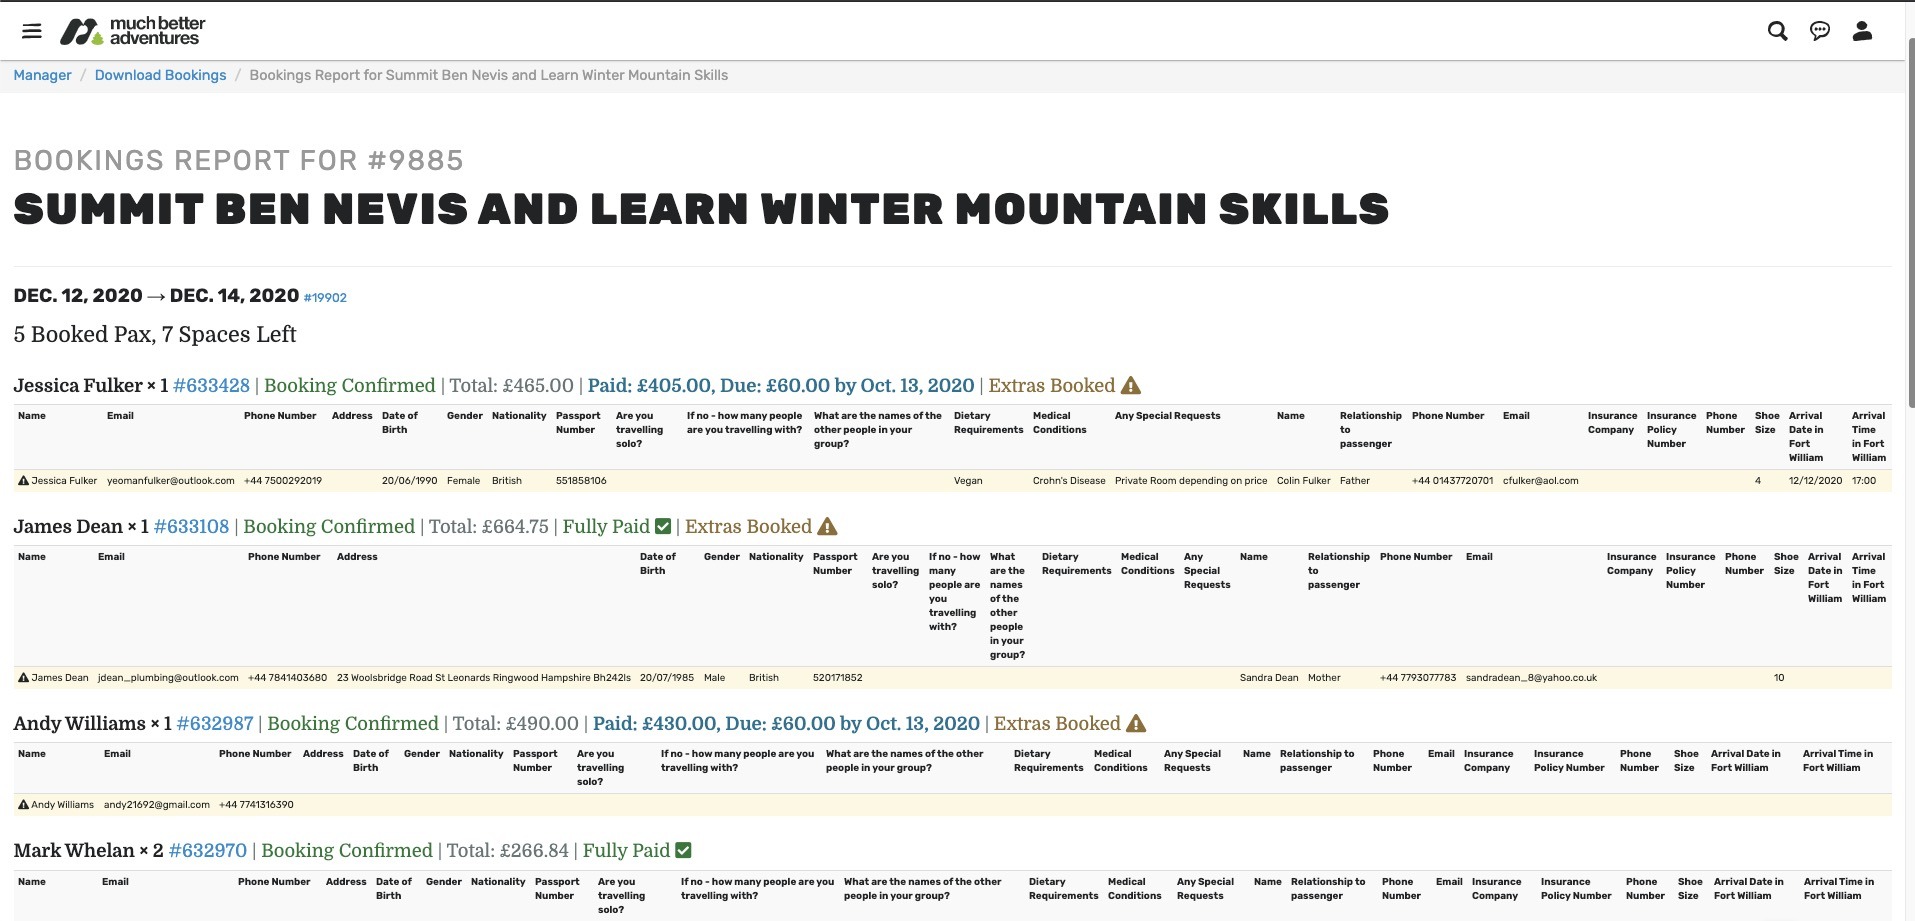Click Mark Whelan's Fully Paid green checkmark
Viewport: 1915px width, 921px height.
pyautogui.click(x=683, y=851)
